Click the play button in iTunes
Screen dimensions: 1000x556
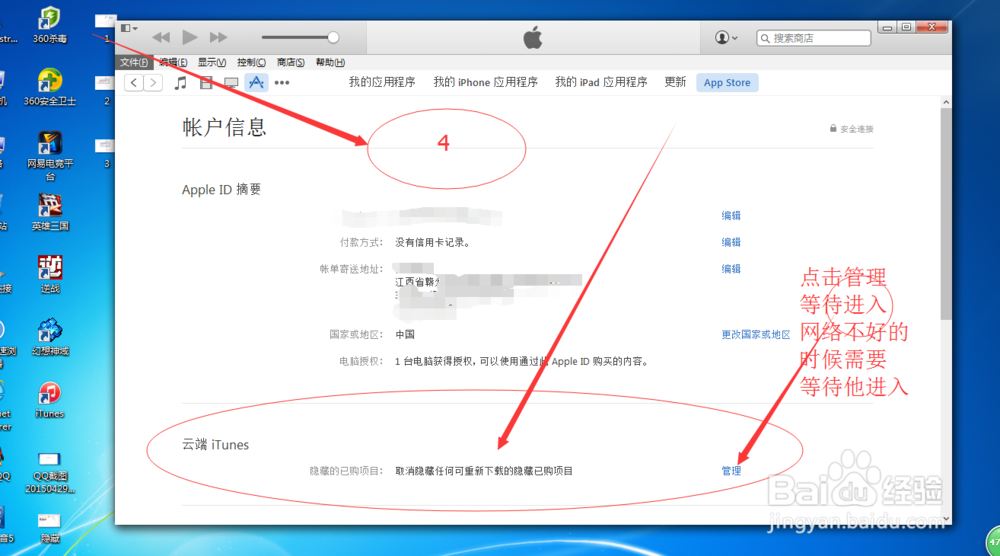pyautogui.click(x=189, y=37)
